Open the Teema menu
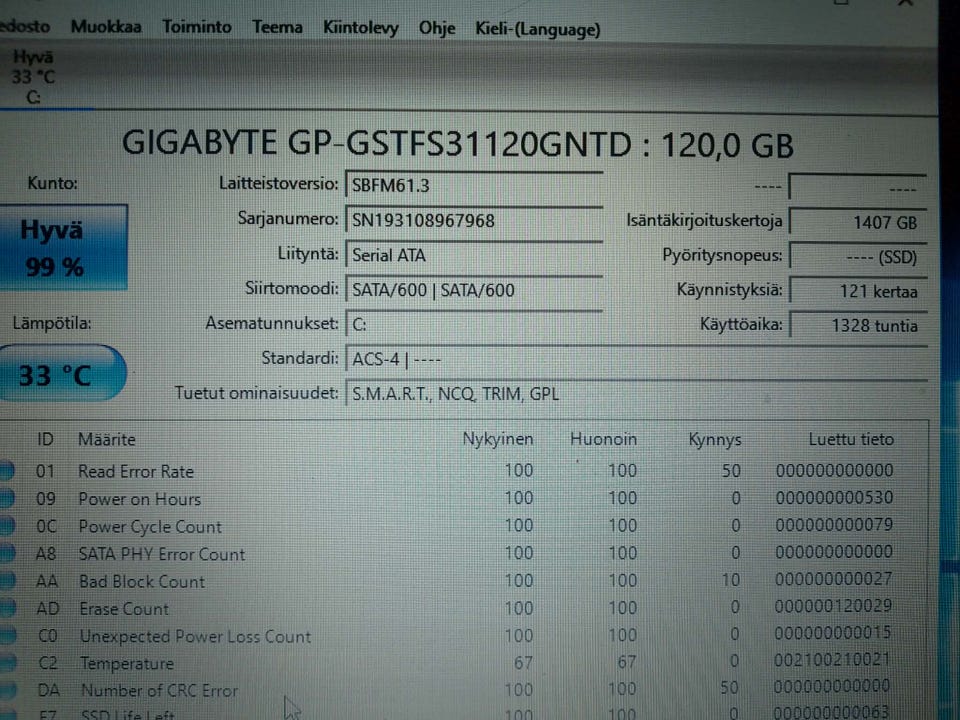Screen dimensions: 960x720 pyautogui.click(x=277, y=28)
